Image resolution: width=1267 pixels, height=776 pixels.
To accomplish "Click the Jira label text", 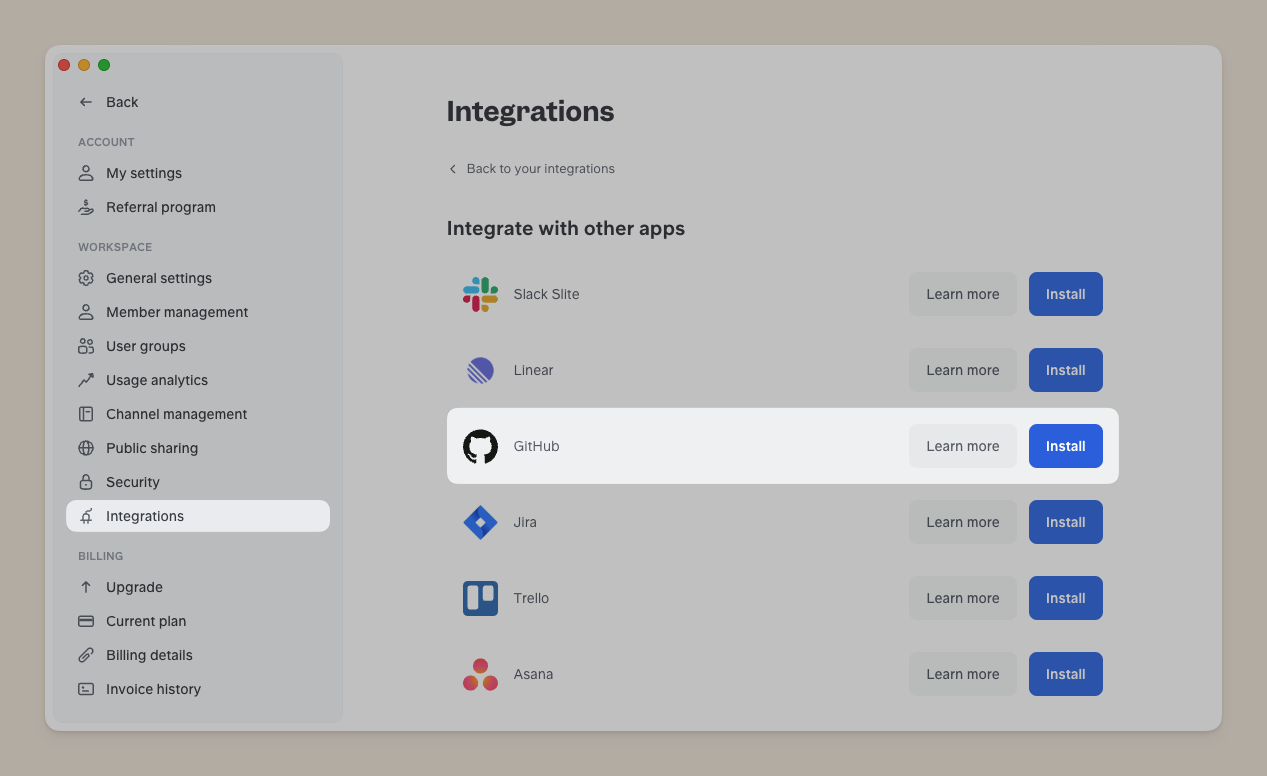I will pos(525,522).
